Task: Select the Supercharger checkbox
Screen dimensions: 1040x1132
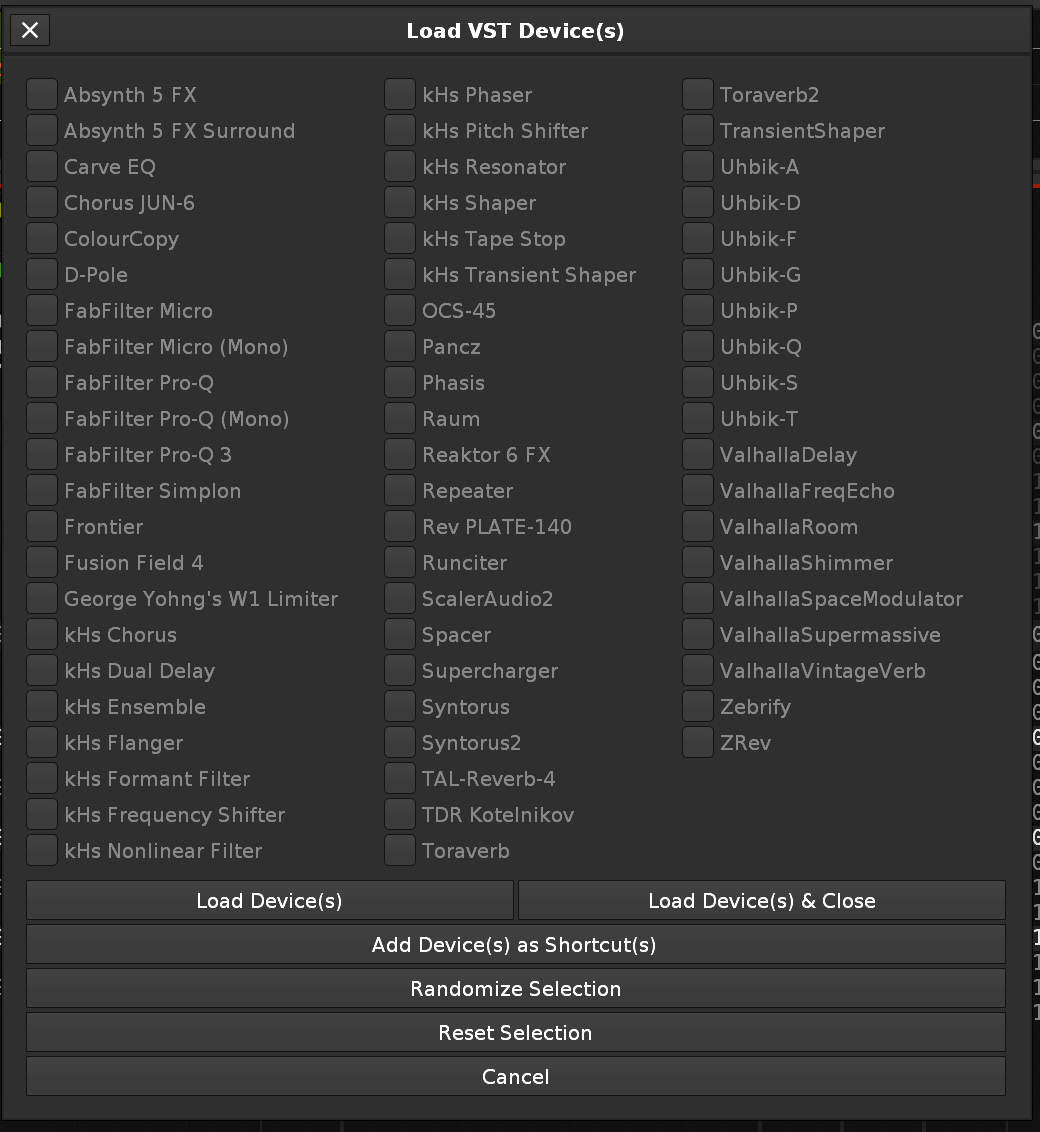Action: 400,671
